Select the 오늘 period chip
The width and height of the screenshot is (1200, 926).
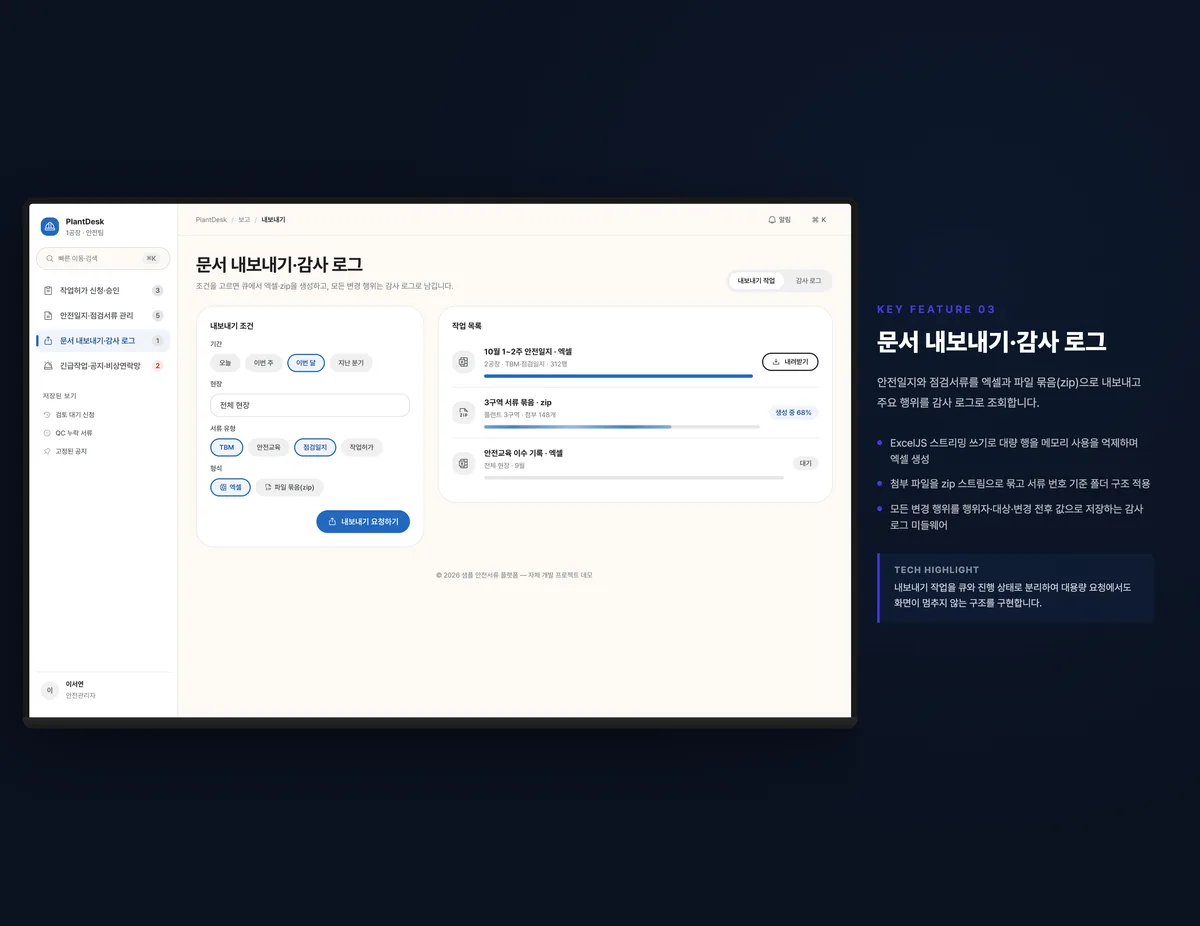coord(225,363)
